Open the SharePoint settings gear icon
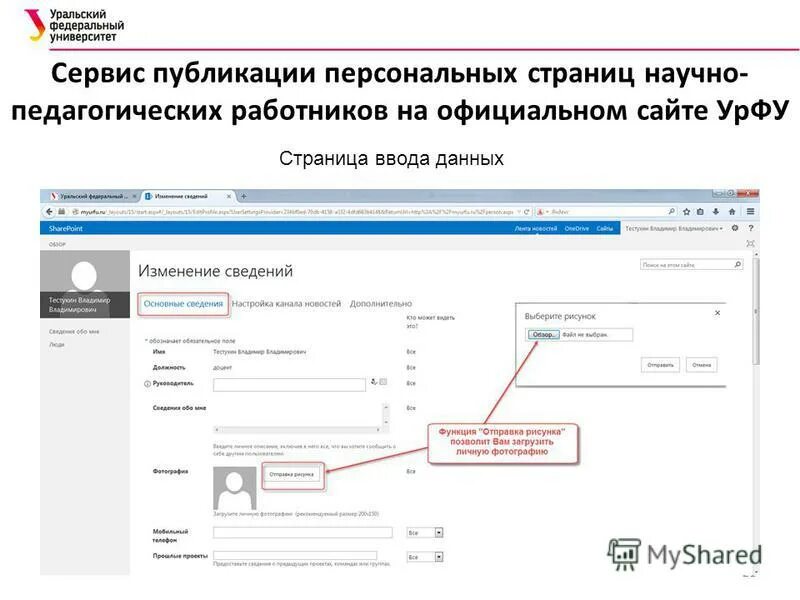800x600 pixels. click(734, 228)
